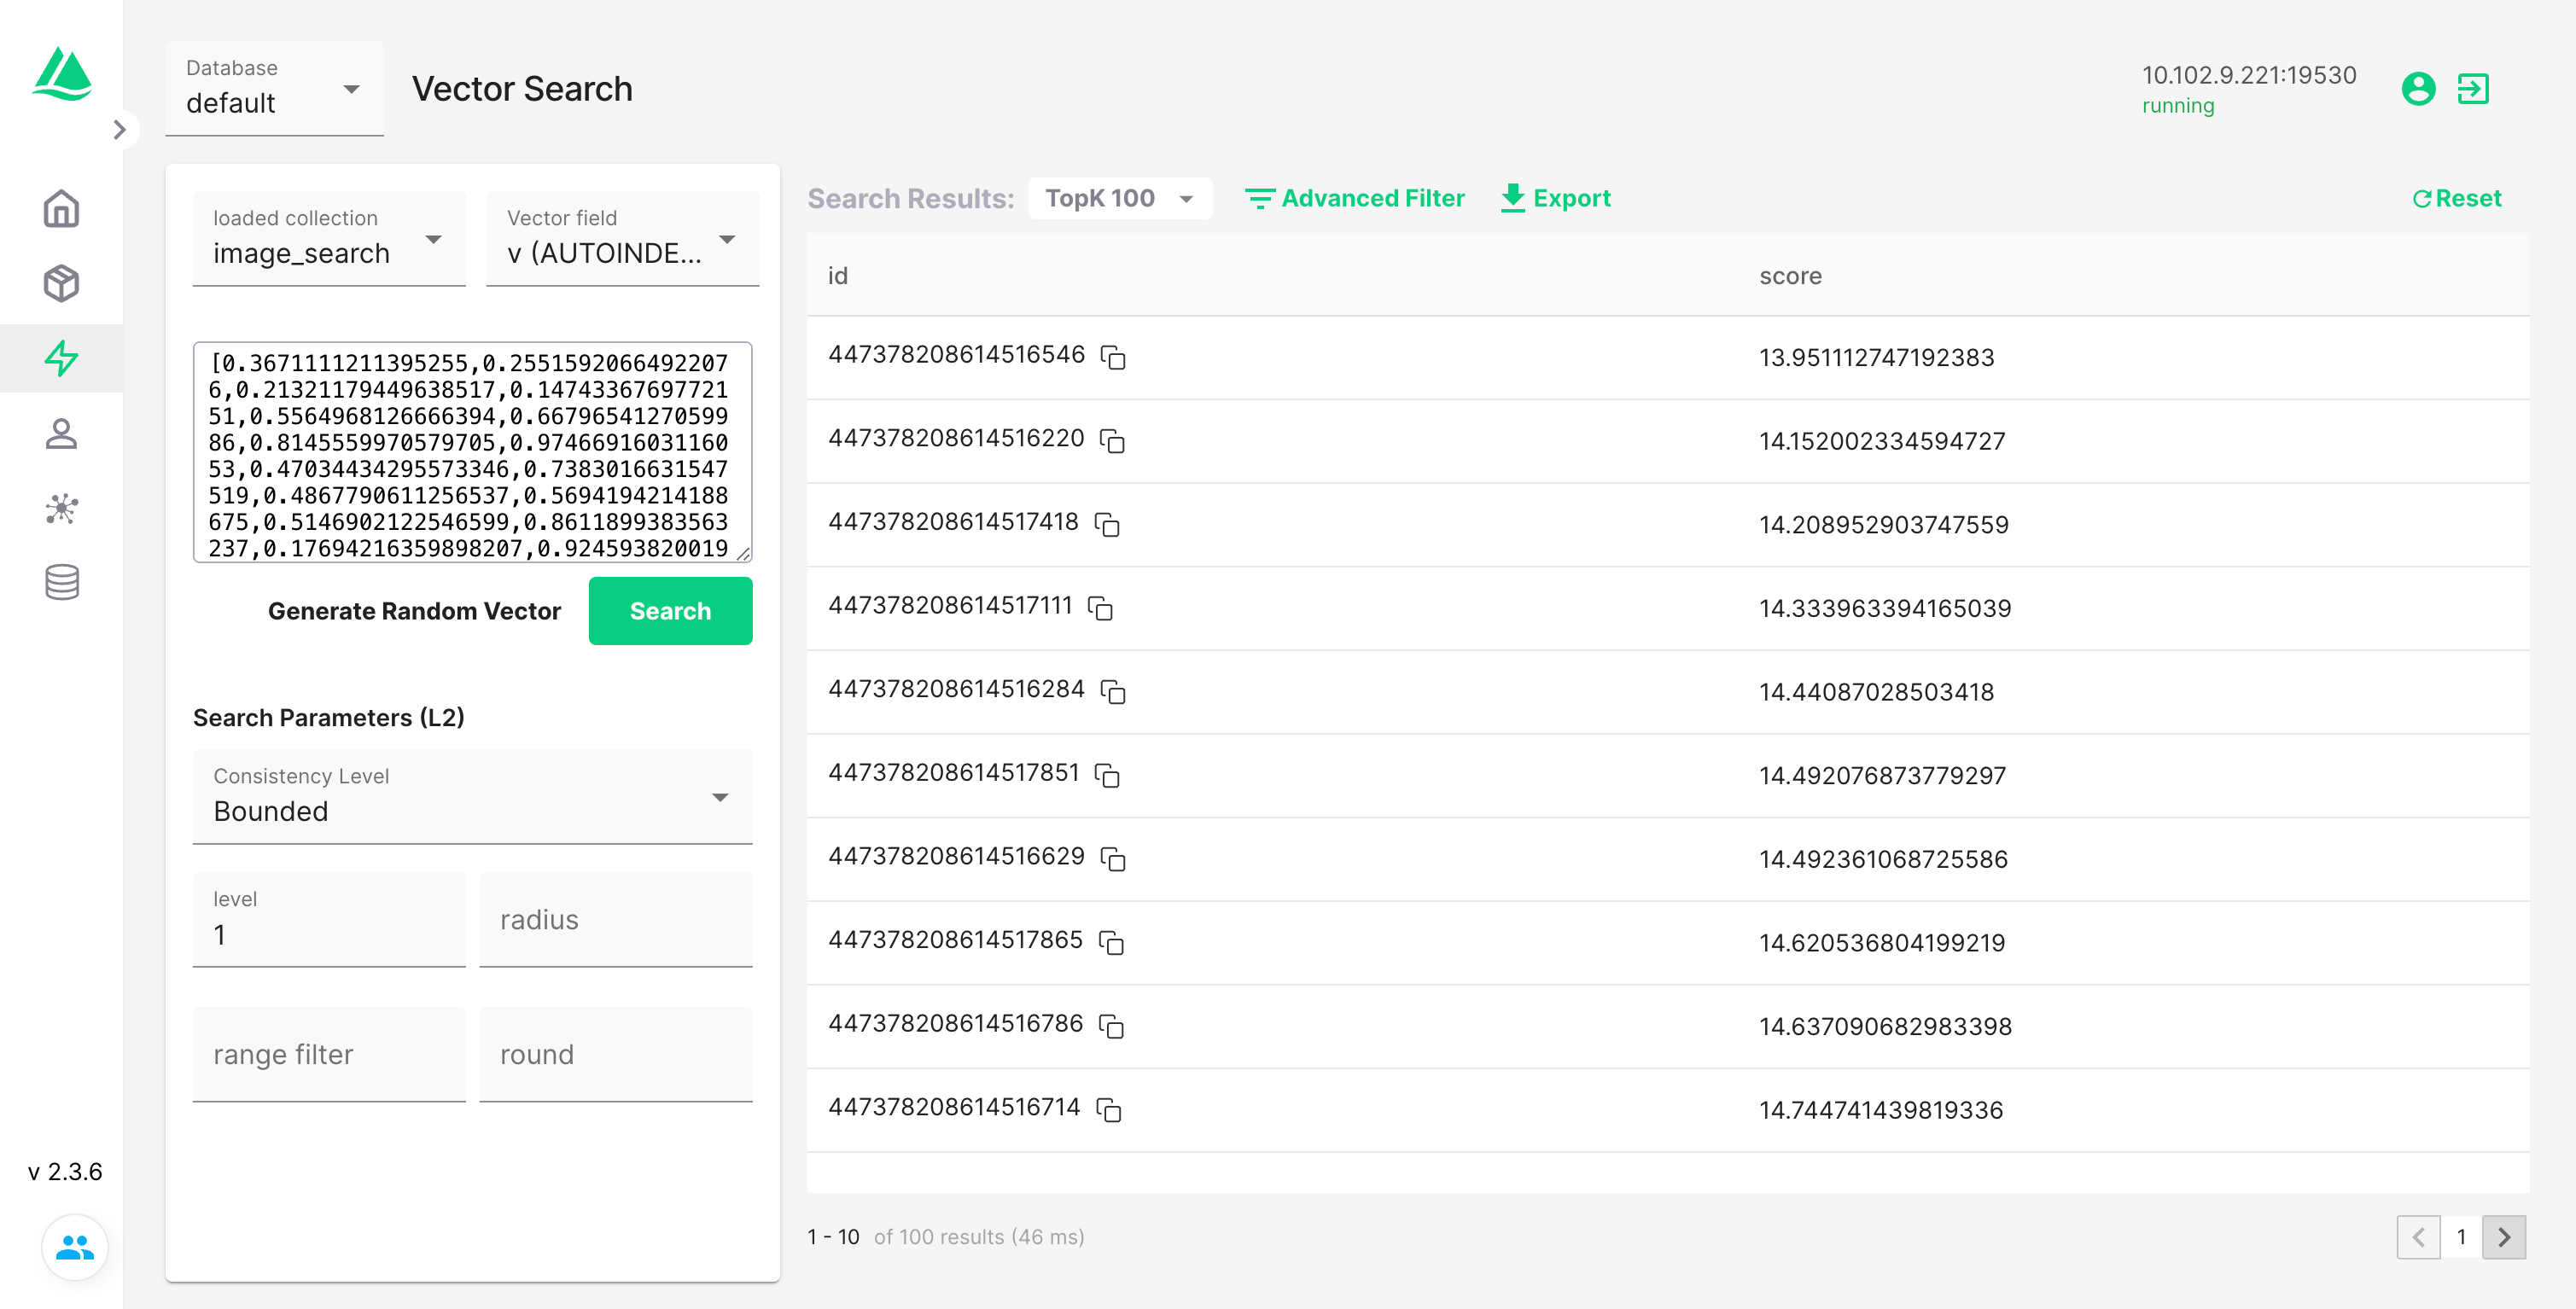Viewport: 2576px width, 1309px height.
Task: Copy id 447378208614516714
Action: [x=1109, y=1110]
